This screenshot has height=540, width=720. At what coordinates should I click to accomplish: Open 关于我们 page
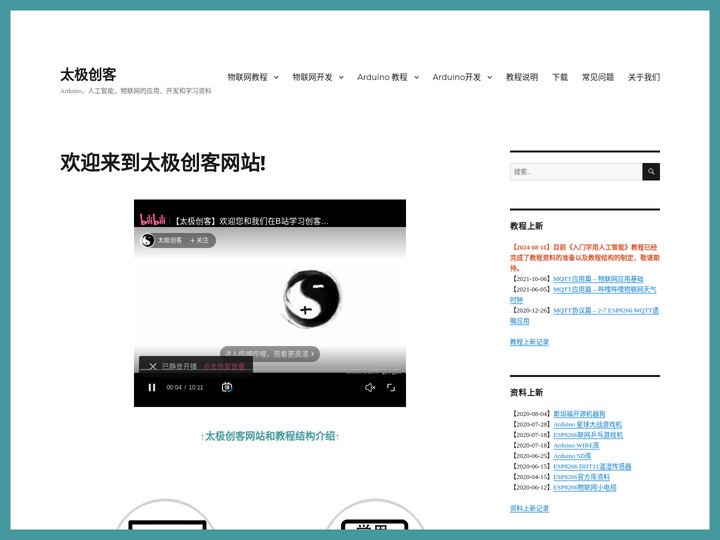pos(644,77)
